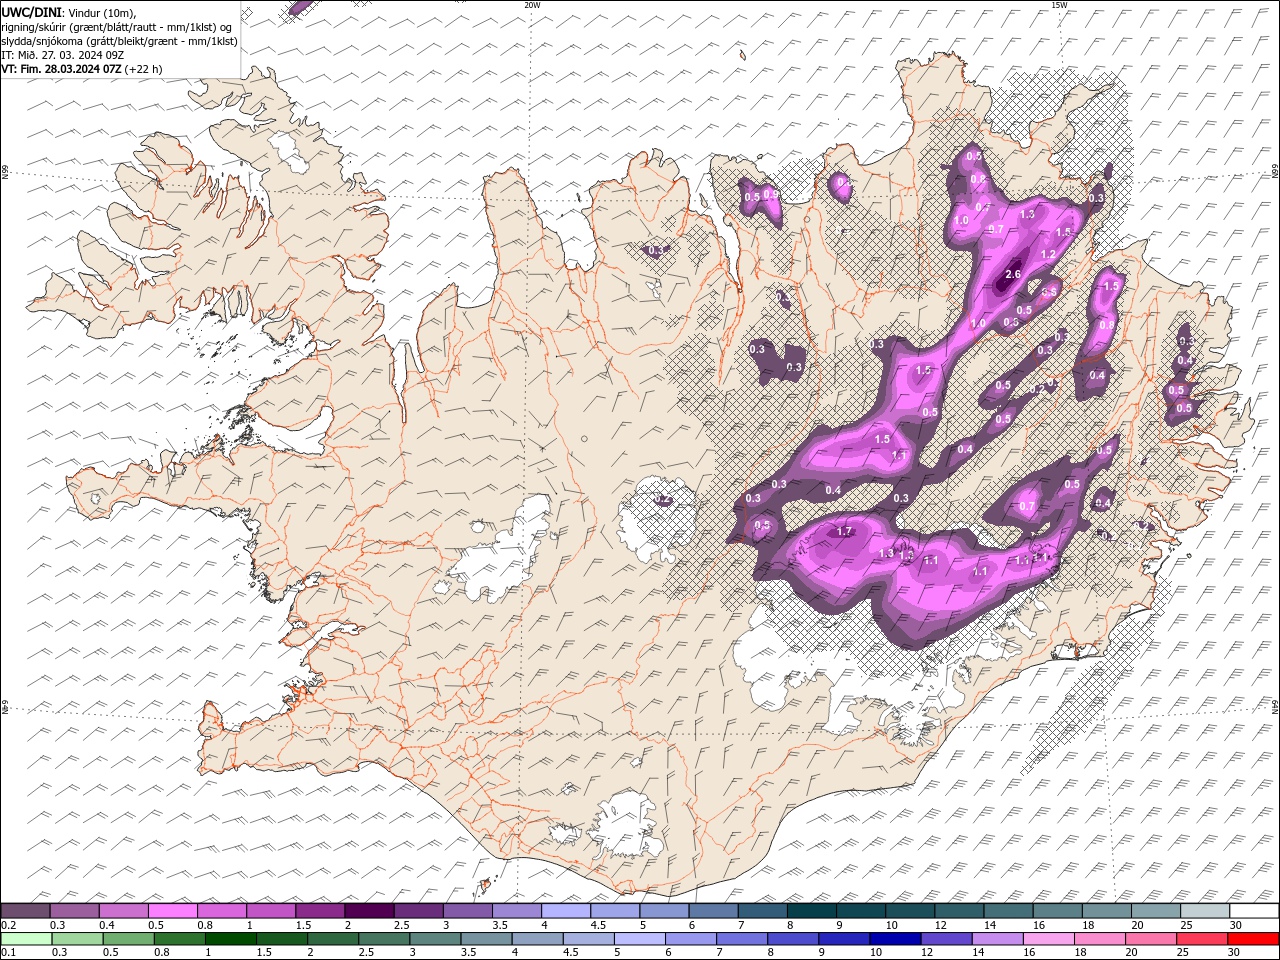Click upper legend dark purple swatch at 1.5
This screenshot has width=1280, height=960.
319,911
